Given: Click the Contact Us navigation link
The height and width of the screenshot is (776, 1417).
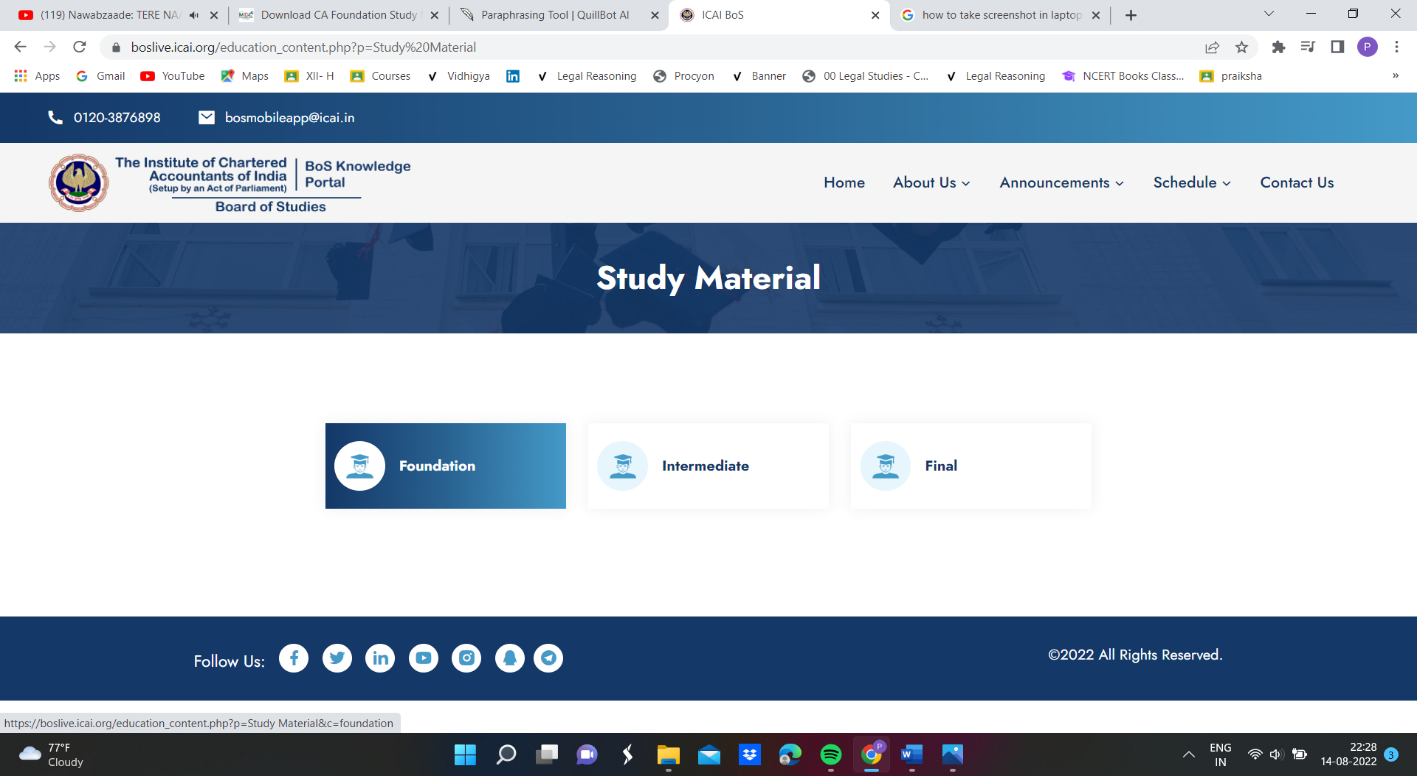Looking at the screenshot, I should coord(1296,182).
